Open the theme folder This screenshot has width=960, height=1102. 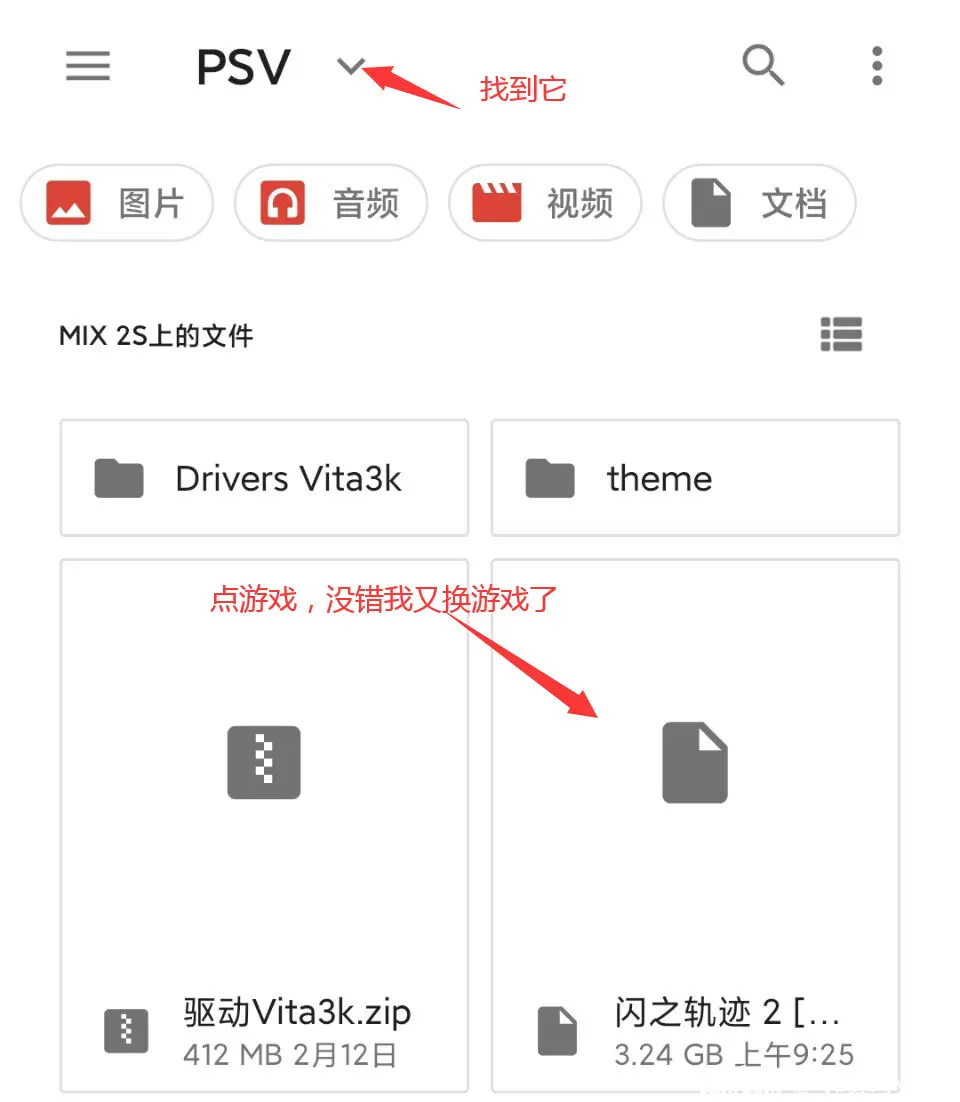(695, 478)
